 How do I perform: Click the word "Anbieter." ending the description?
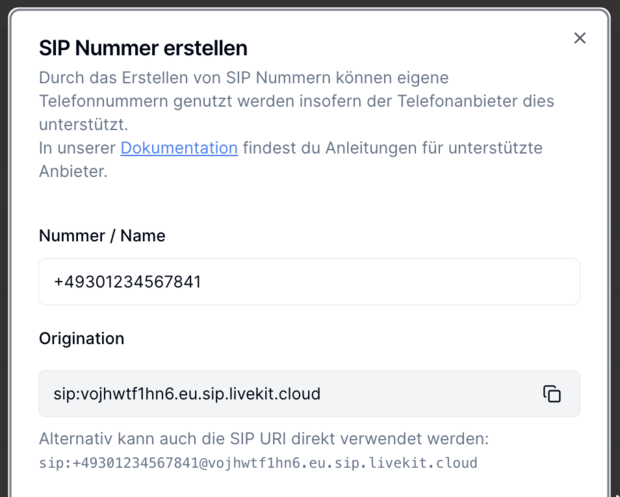[x=73, y=171]
